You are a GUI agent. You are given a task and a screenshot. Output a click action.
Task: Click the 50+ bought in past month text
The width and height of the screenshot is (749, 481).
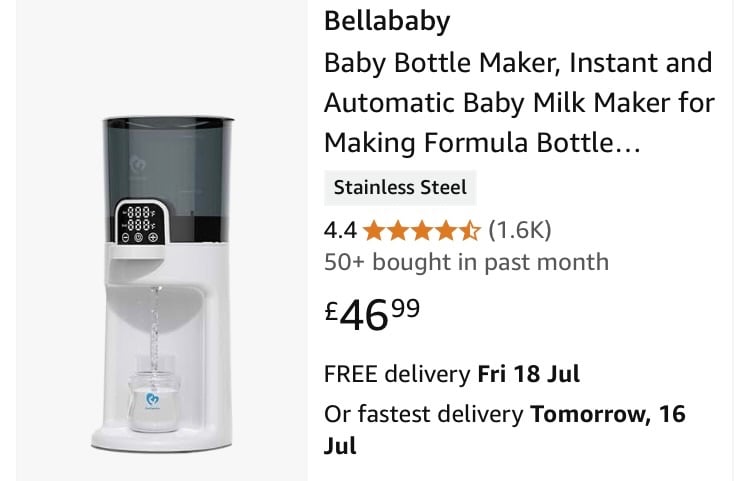click(x=466, y=262)
